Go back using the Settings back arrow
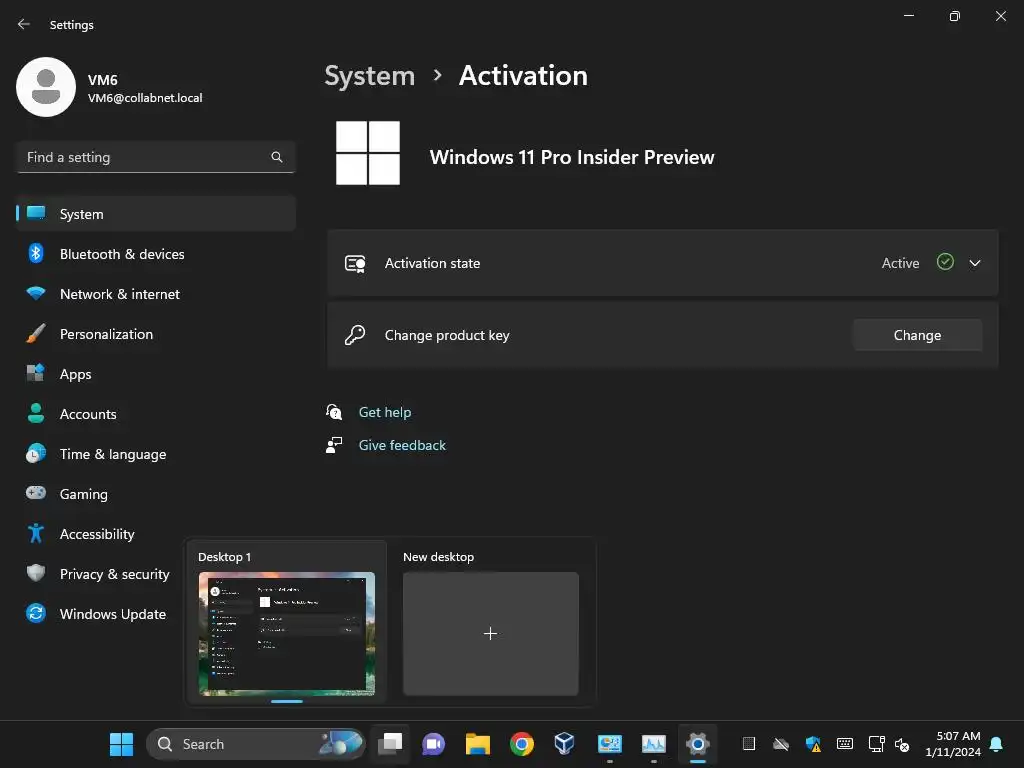Screen dimensions: 1024x768 pos(24,24)
